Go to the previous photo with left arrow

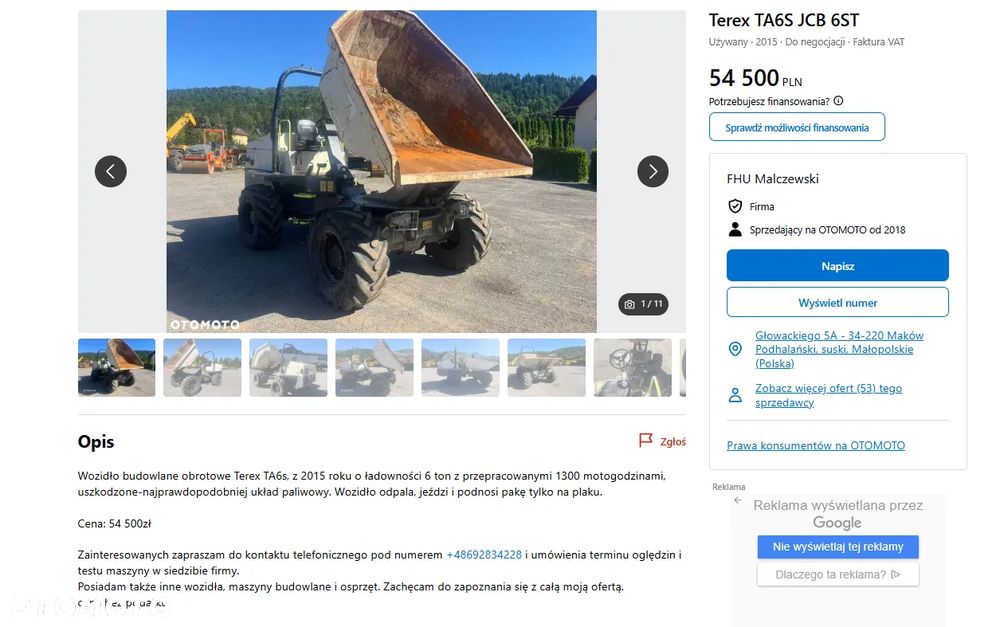tap(110, 172)
